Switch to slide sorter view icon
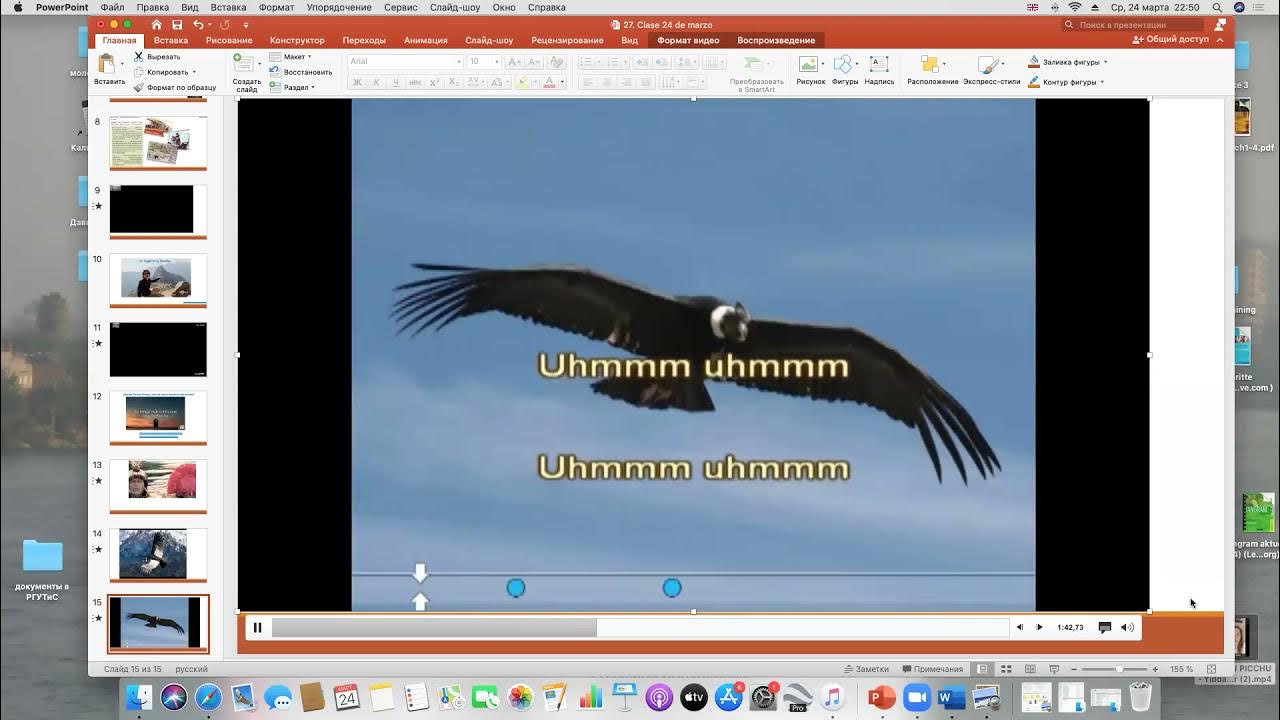 point(1006,669)
